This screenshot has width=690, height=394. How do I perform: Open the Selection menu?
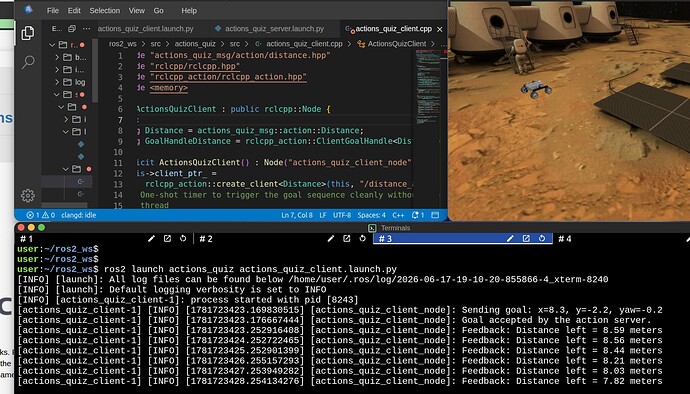[105, 11]
